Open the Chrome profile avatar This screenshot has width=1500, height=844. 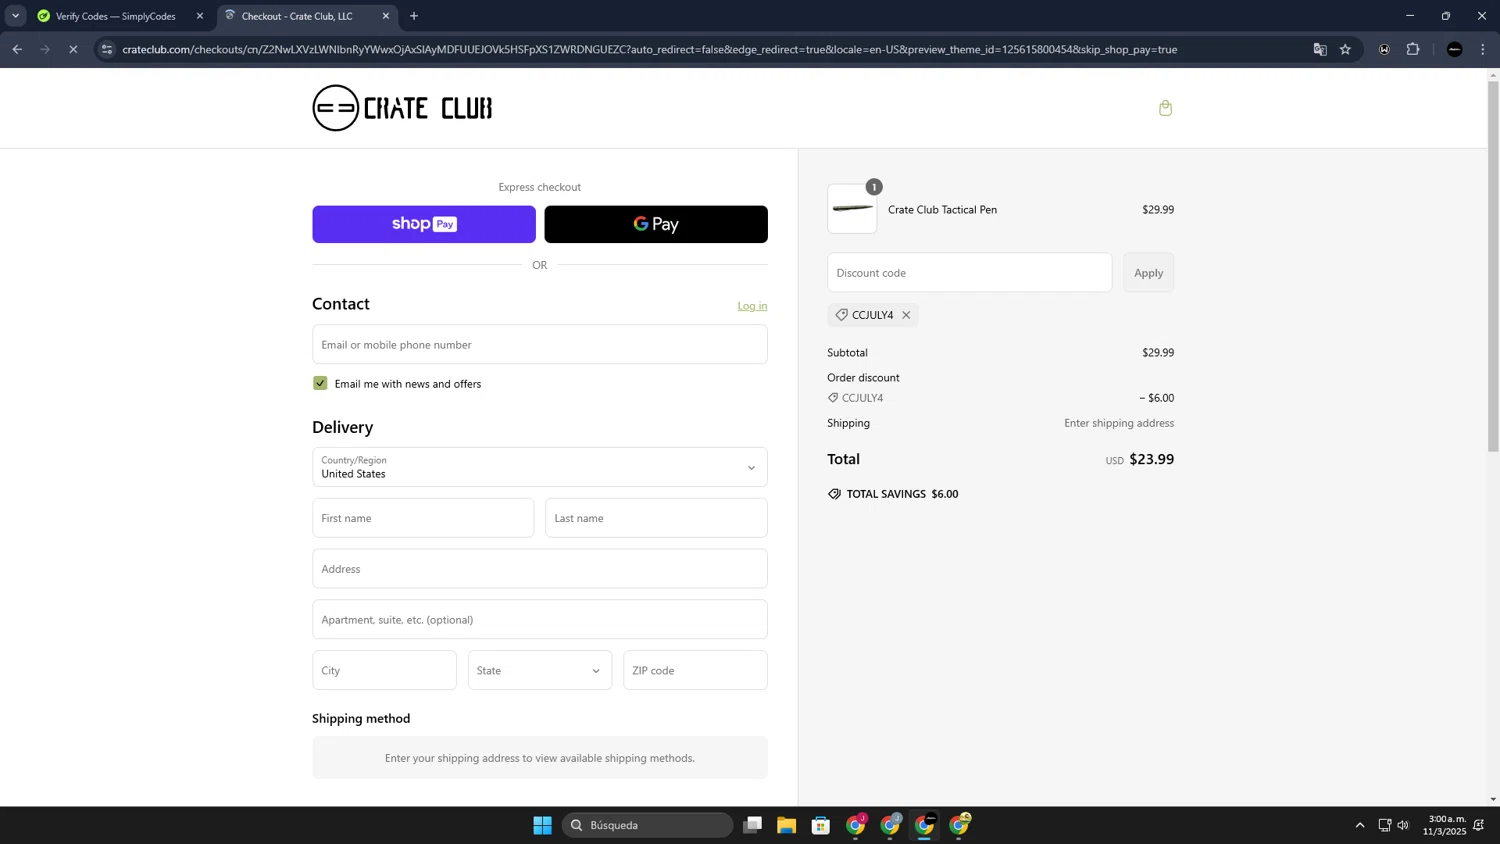[x=1455, y=49]
